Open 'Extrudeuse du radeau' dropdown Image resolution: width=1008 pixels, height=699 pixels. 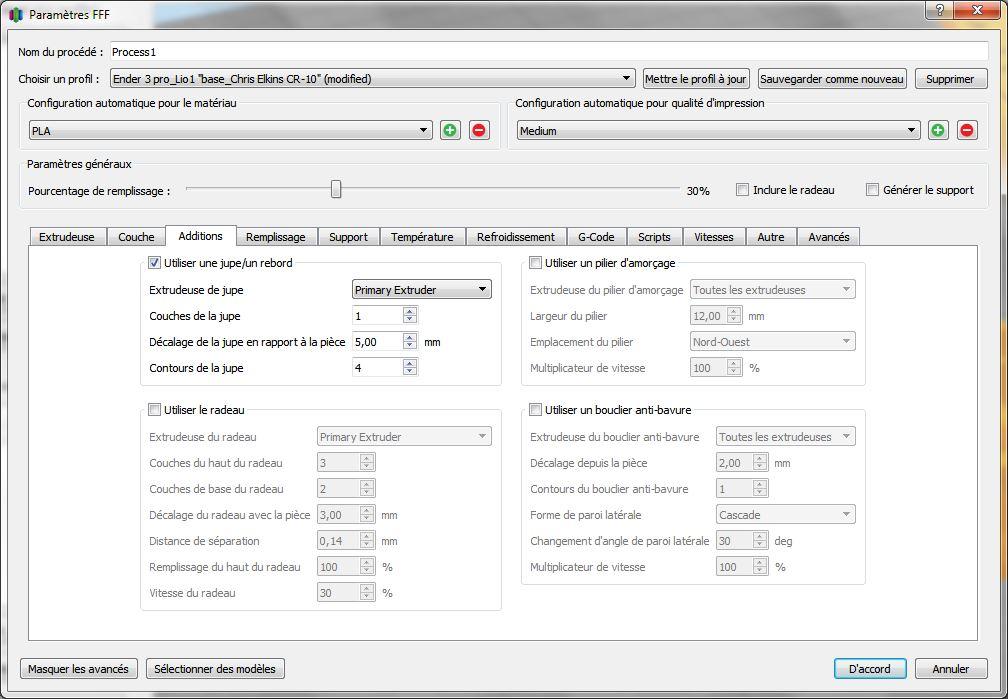click(404, 437)
